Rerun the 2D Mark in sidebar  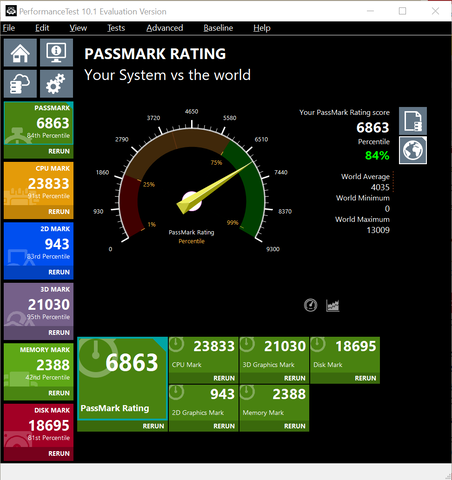pyautogui.click(x=59, y=272)
